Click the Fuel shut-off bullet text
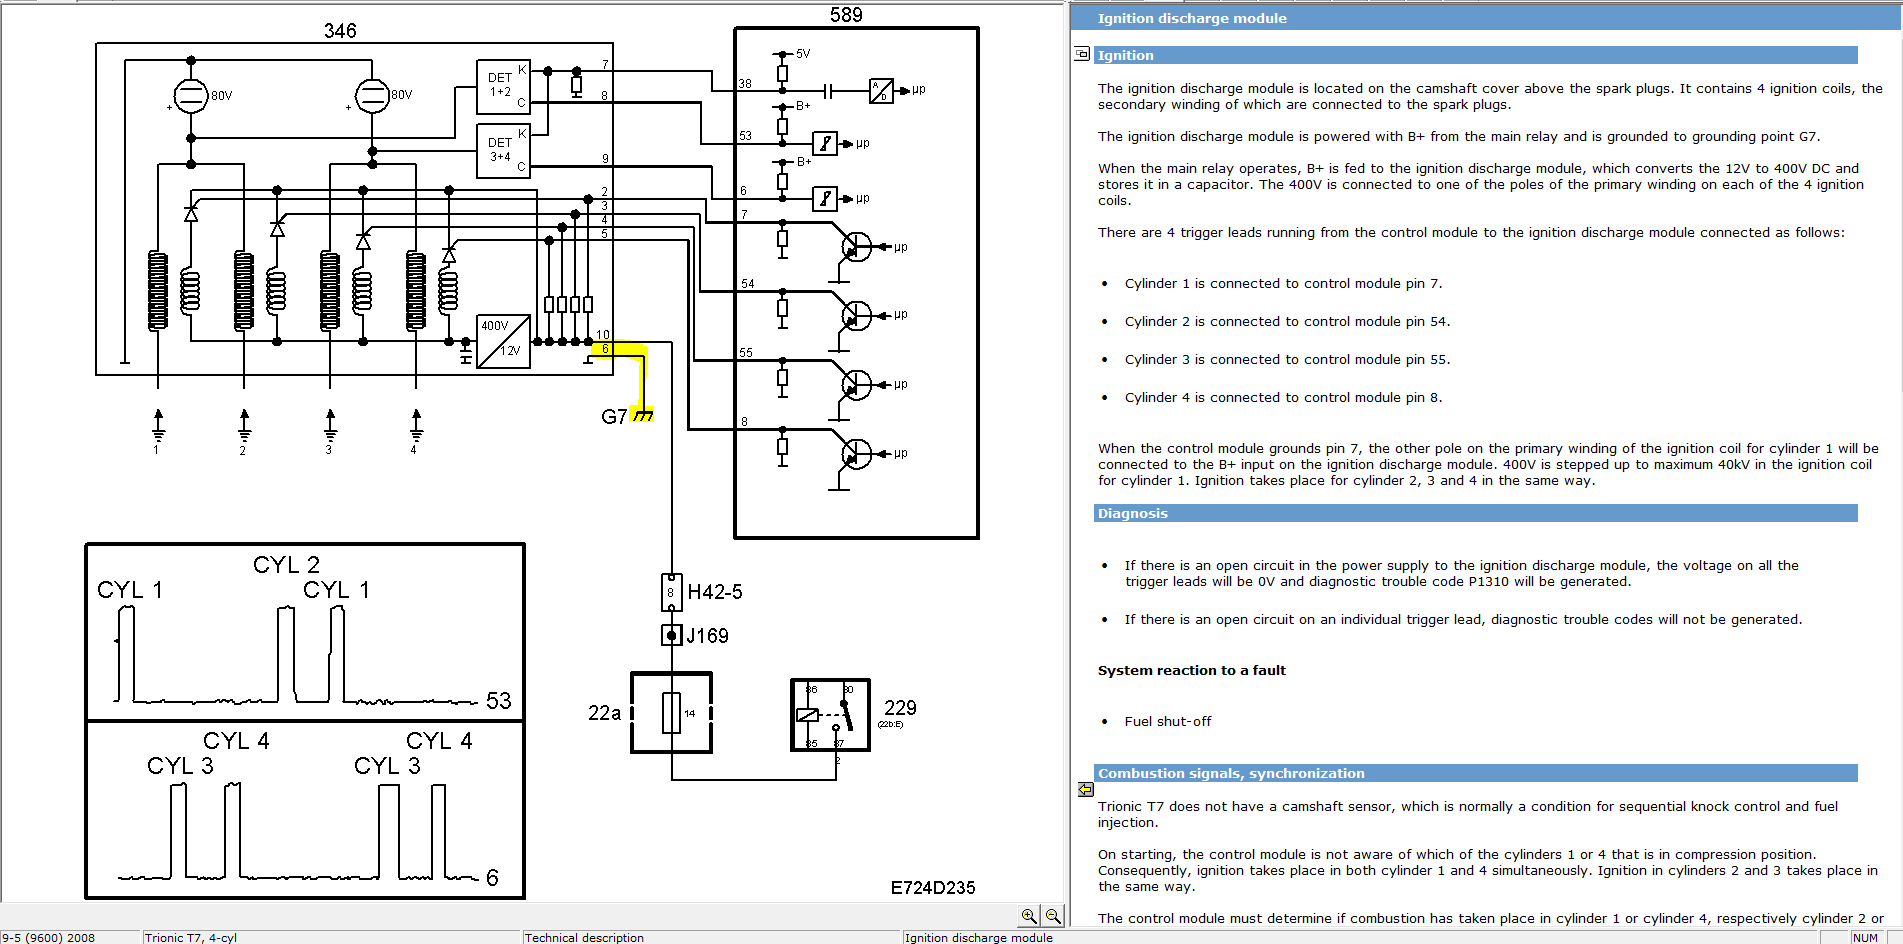Viewport: 1903px width, 944px height. pos(1167,721)
